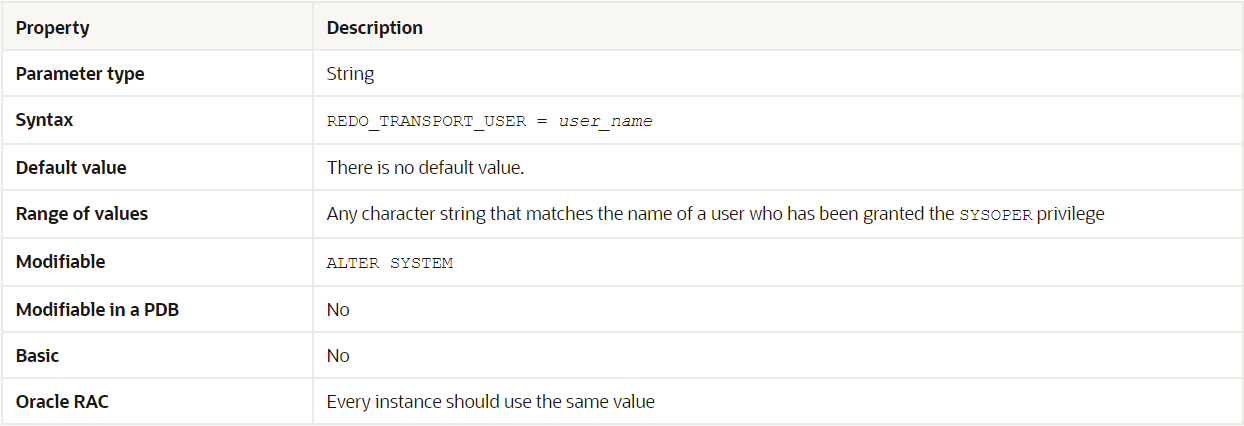Click the No value in the Basic row
Screen dimensions: 1244x426
[x=338, y=355]
